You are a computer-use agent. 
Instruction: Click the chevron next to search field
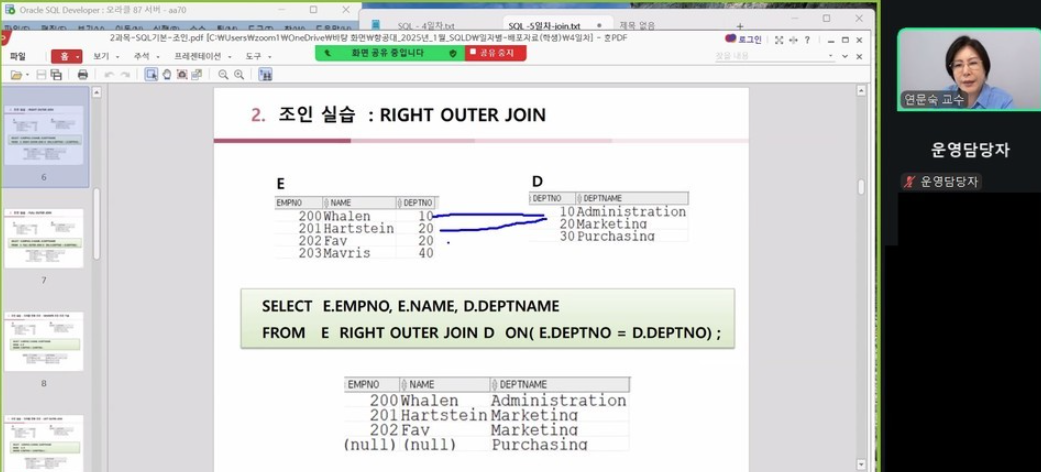(x=845, y=56)
